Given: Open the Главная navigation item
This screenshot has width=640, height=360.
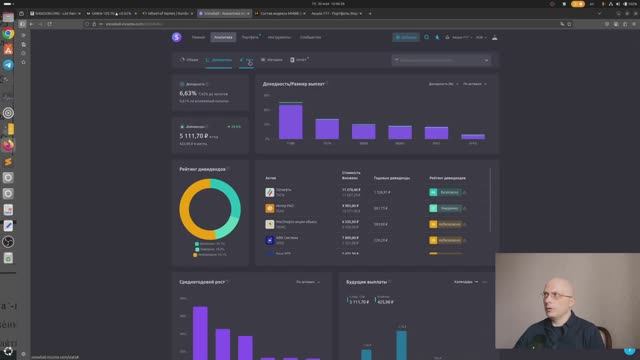Looking at the screenshot, I should (198, 37).
